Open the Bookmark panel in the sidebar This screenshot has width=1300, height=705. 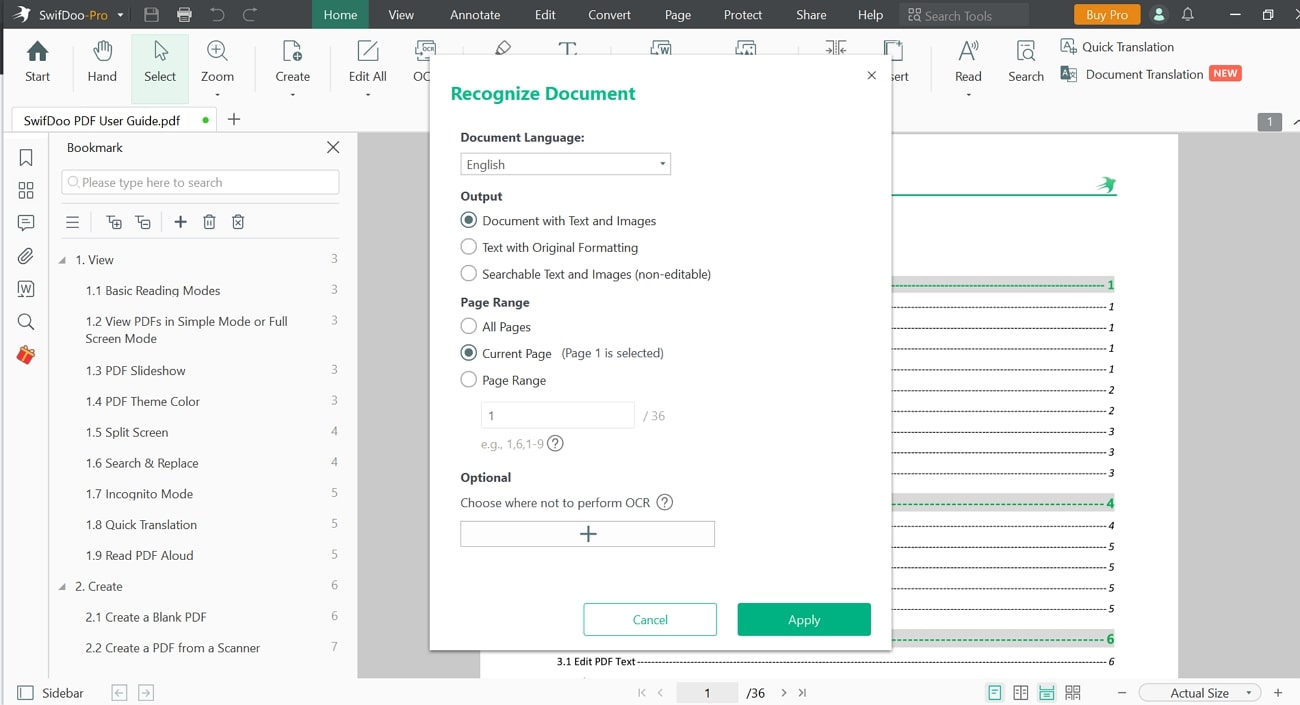tap(26, 157)
